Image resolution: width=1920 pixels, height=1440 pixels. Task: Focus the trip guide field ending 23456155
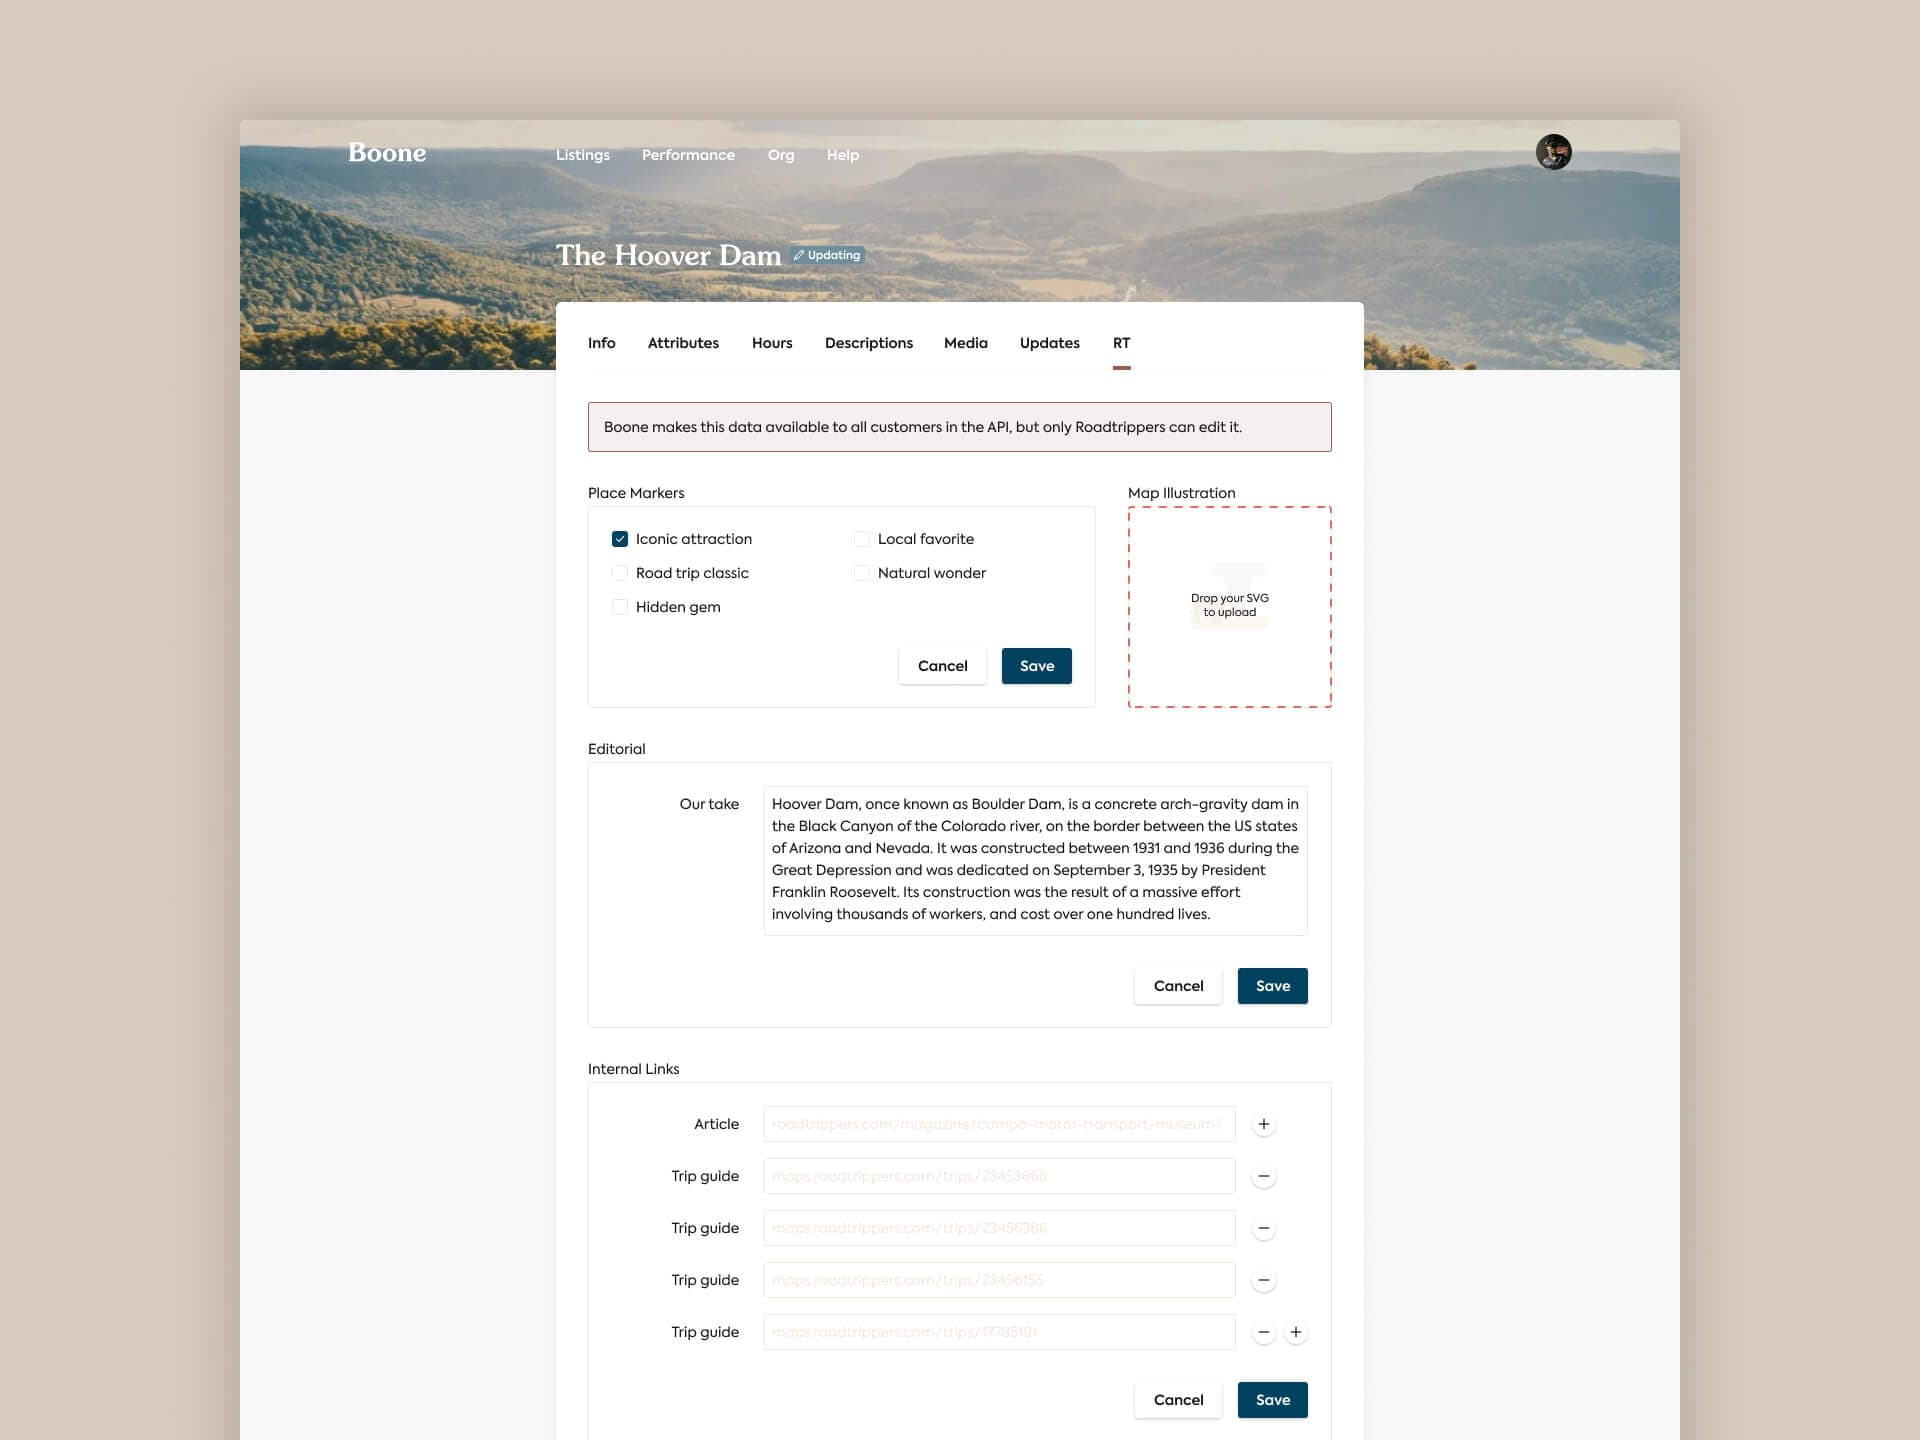coord(1000,1280)
